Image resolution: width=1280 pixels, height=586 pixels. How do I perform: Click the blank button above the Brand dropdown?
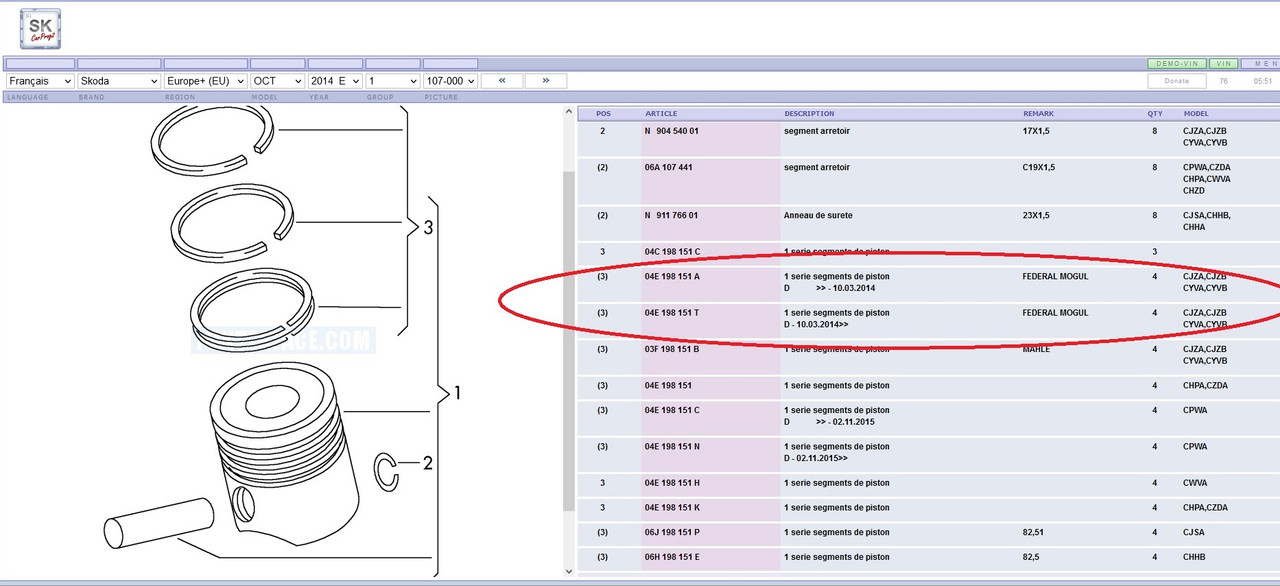[119, 63]
